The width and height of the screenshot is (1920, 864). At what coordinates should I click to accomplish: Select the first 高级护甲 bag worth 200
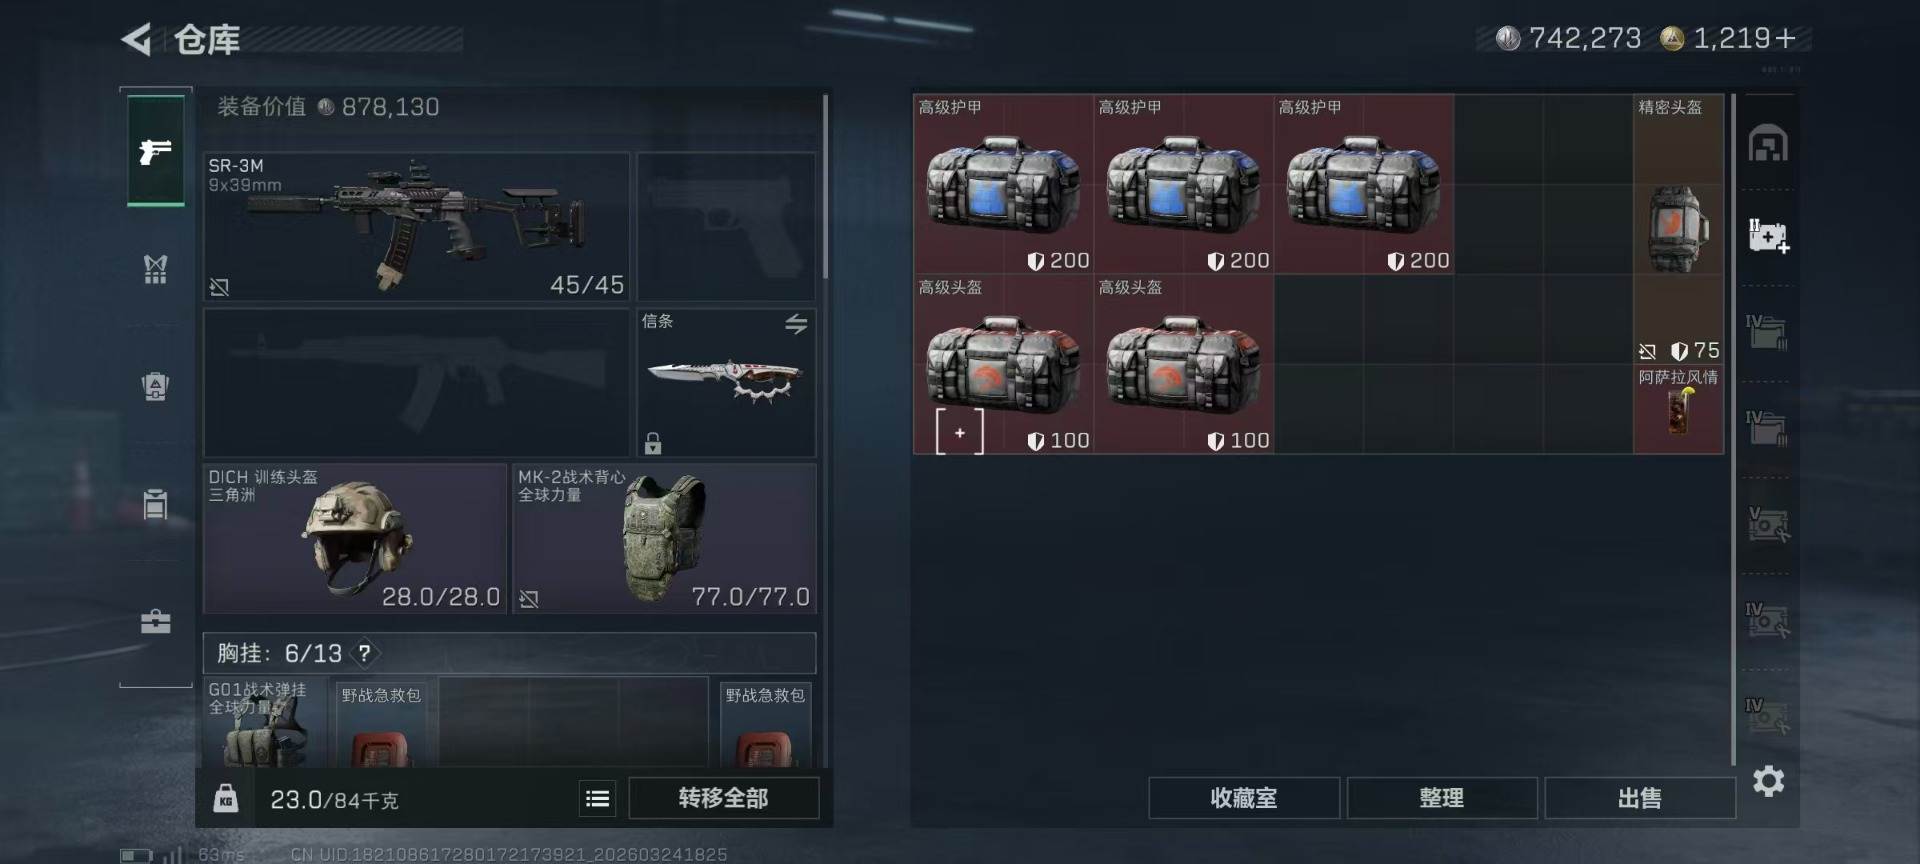pyautogui.click(x=1003, y=184)
